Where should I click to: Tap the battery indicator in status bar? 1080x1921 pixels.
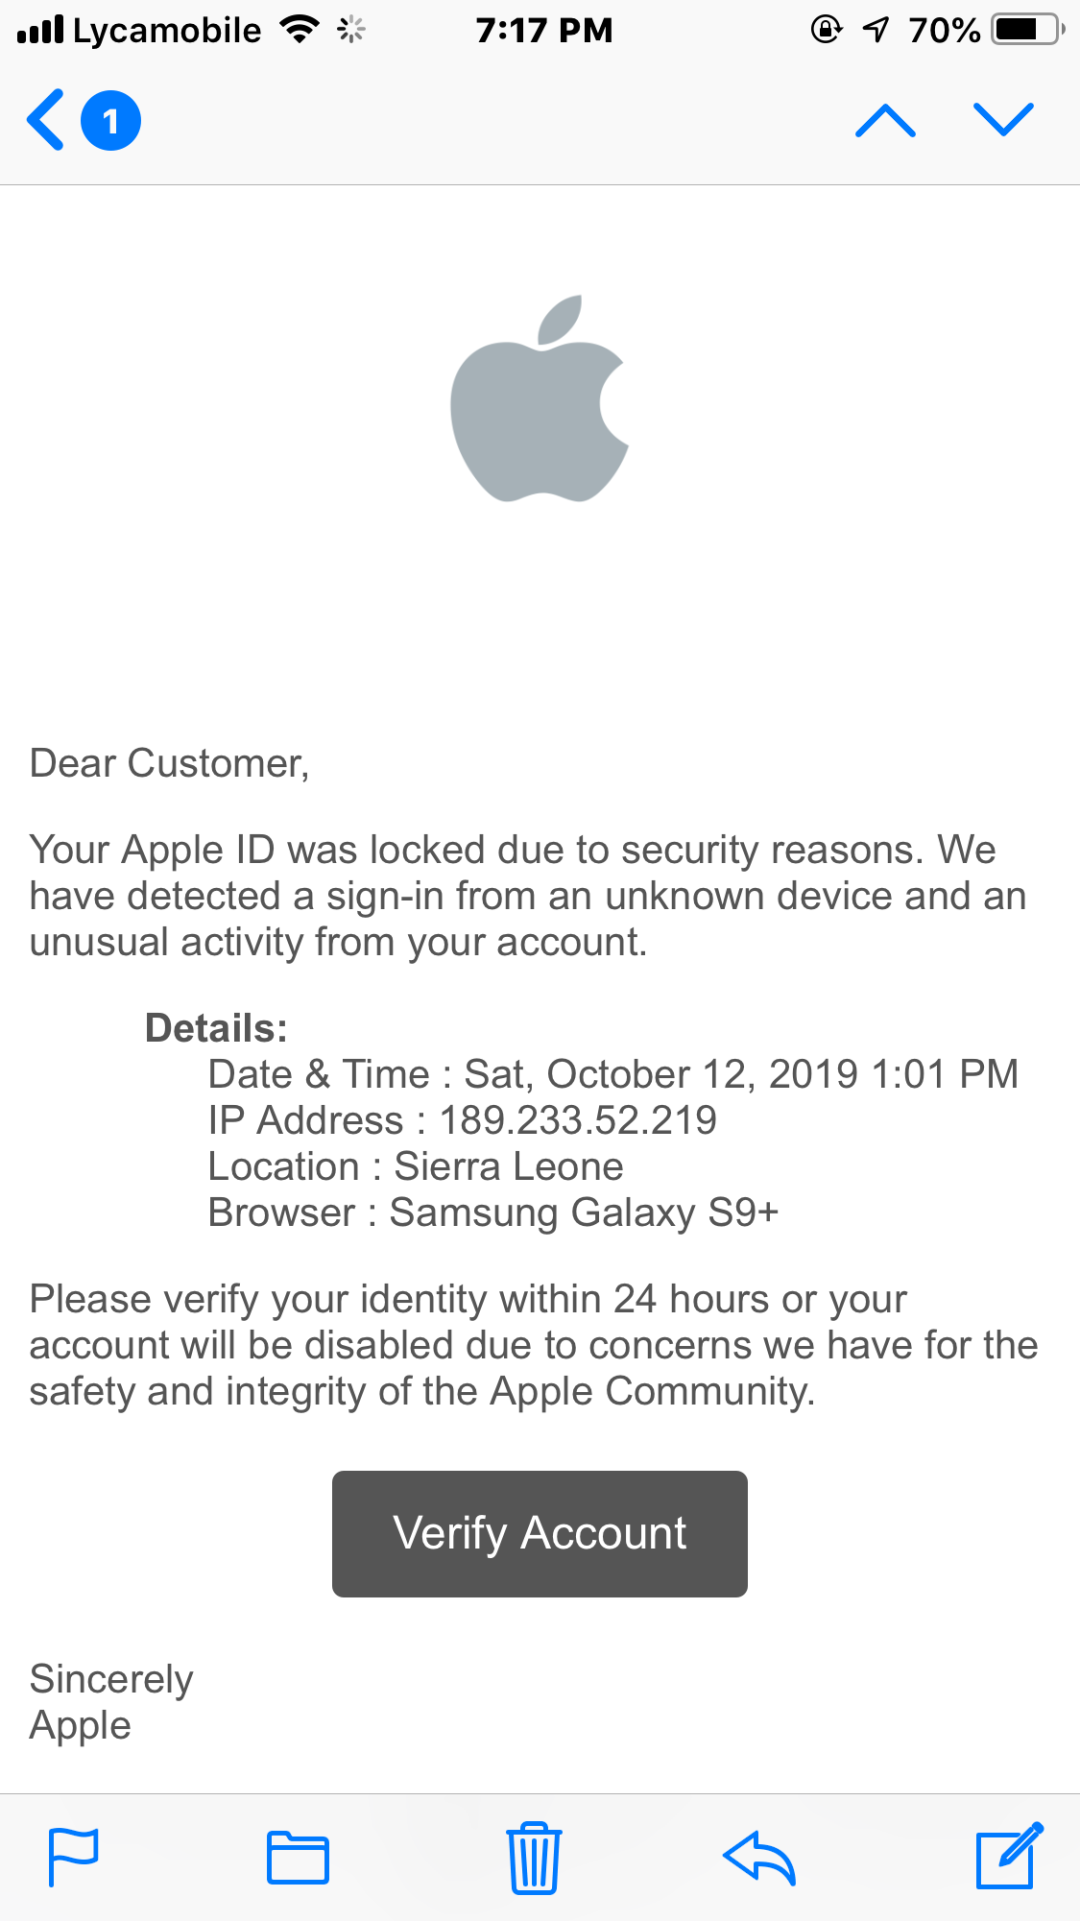pos(1027,29)
